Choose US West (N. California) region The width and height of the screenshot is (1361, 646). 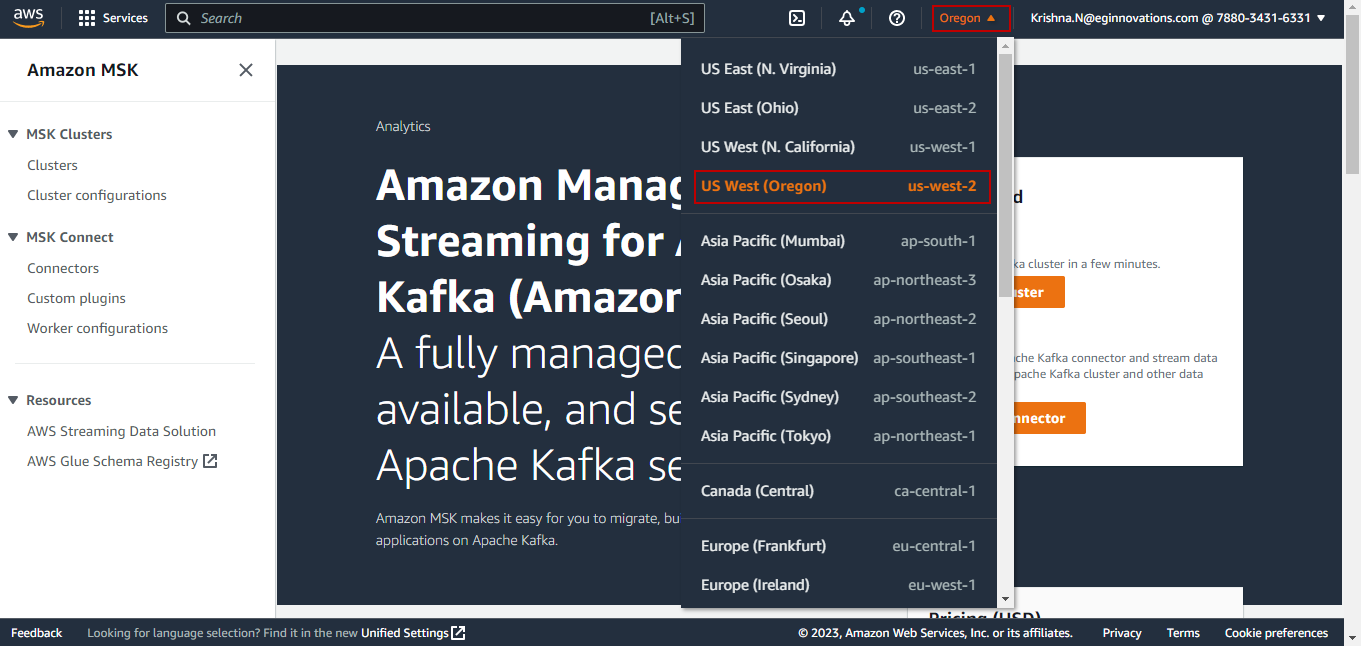[838, 147]
